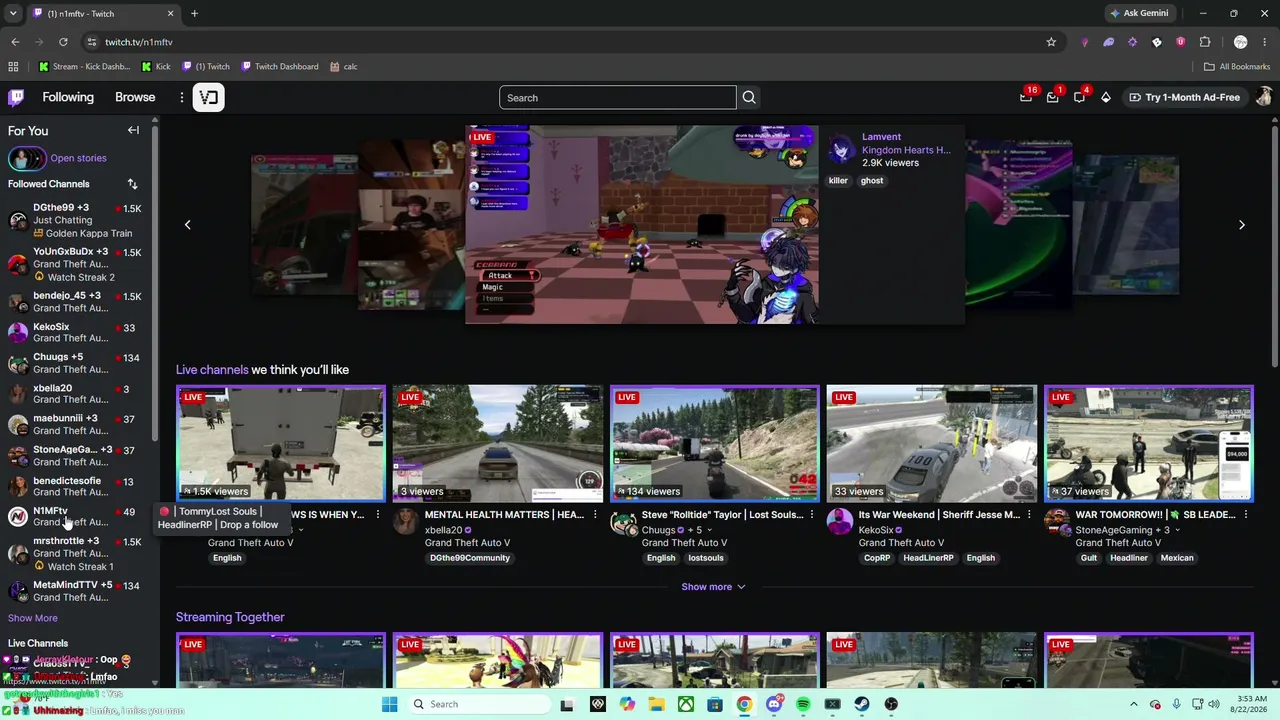Click Kingdom Hearts category link
Viewport: 1280px width, 720px height.
pyautogui.click(x=906, y=150)
